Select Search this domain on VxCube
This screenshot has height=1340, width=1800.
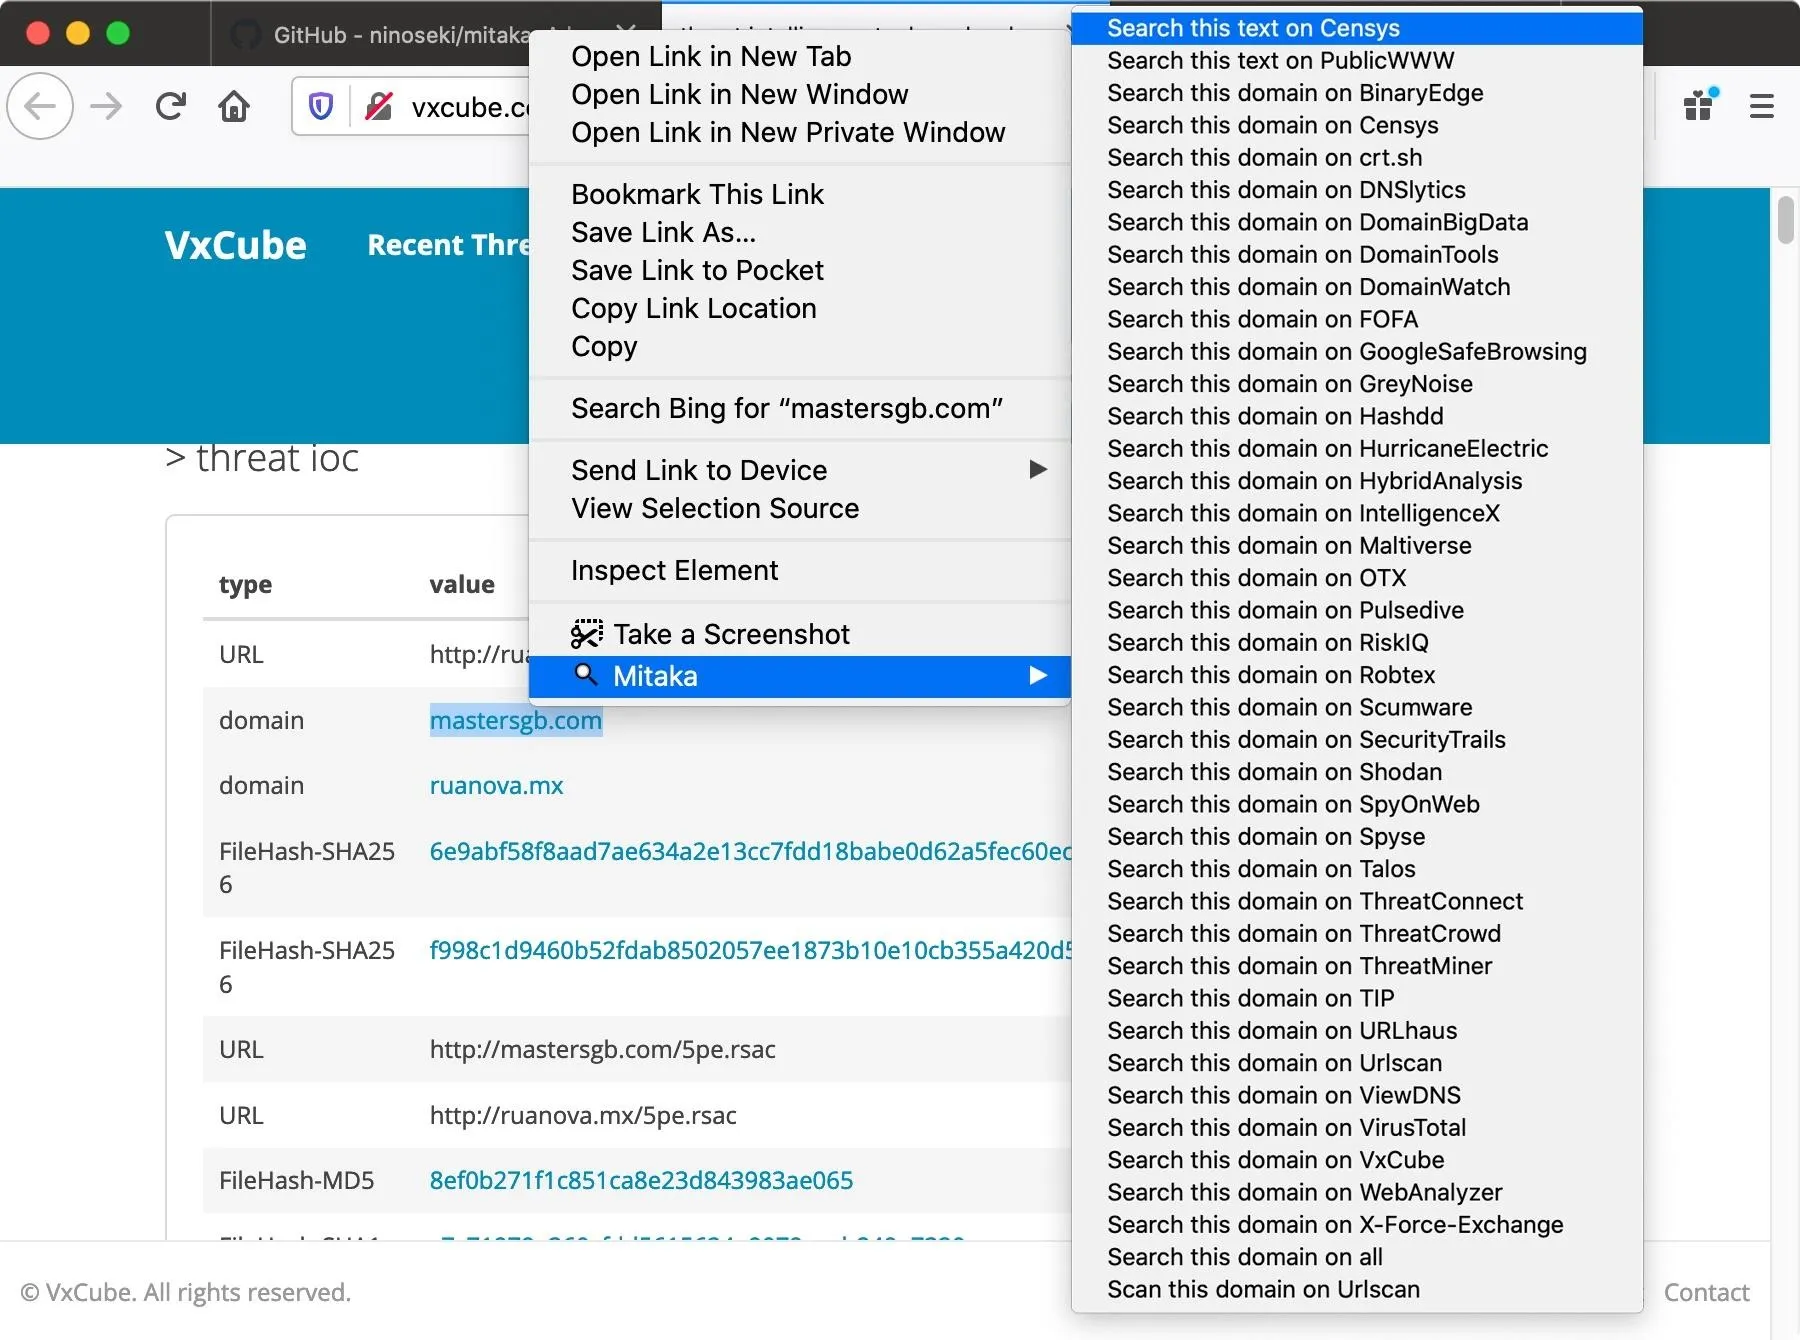[x=1357, y=1160]
